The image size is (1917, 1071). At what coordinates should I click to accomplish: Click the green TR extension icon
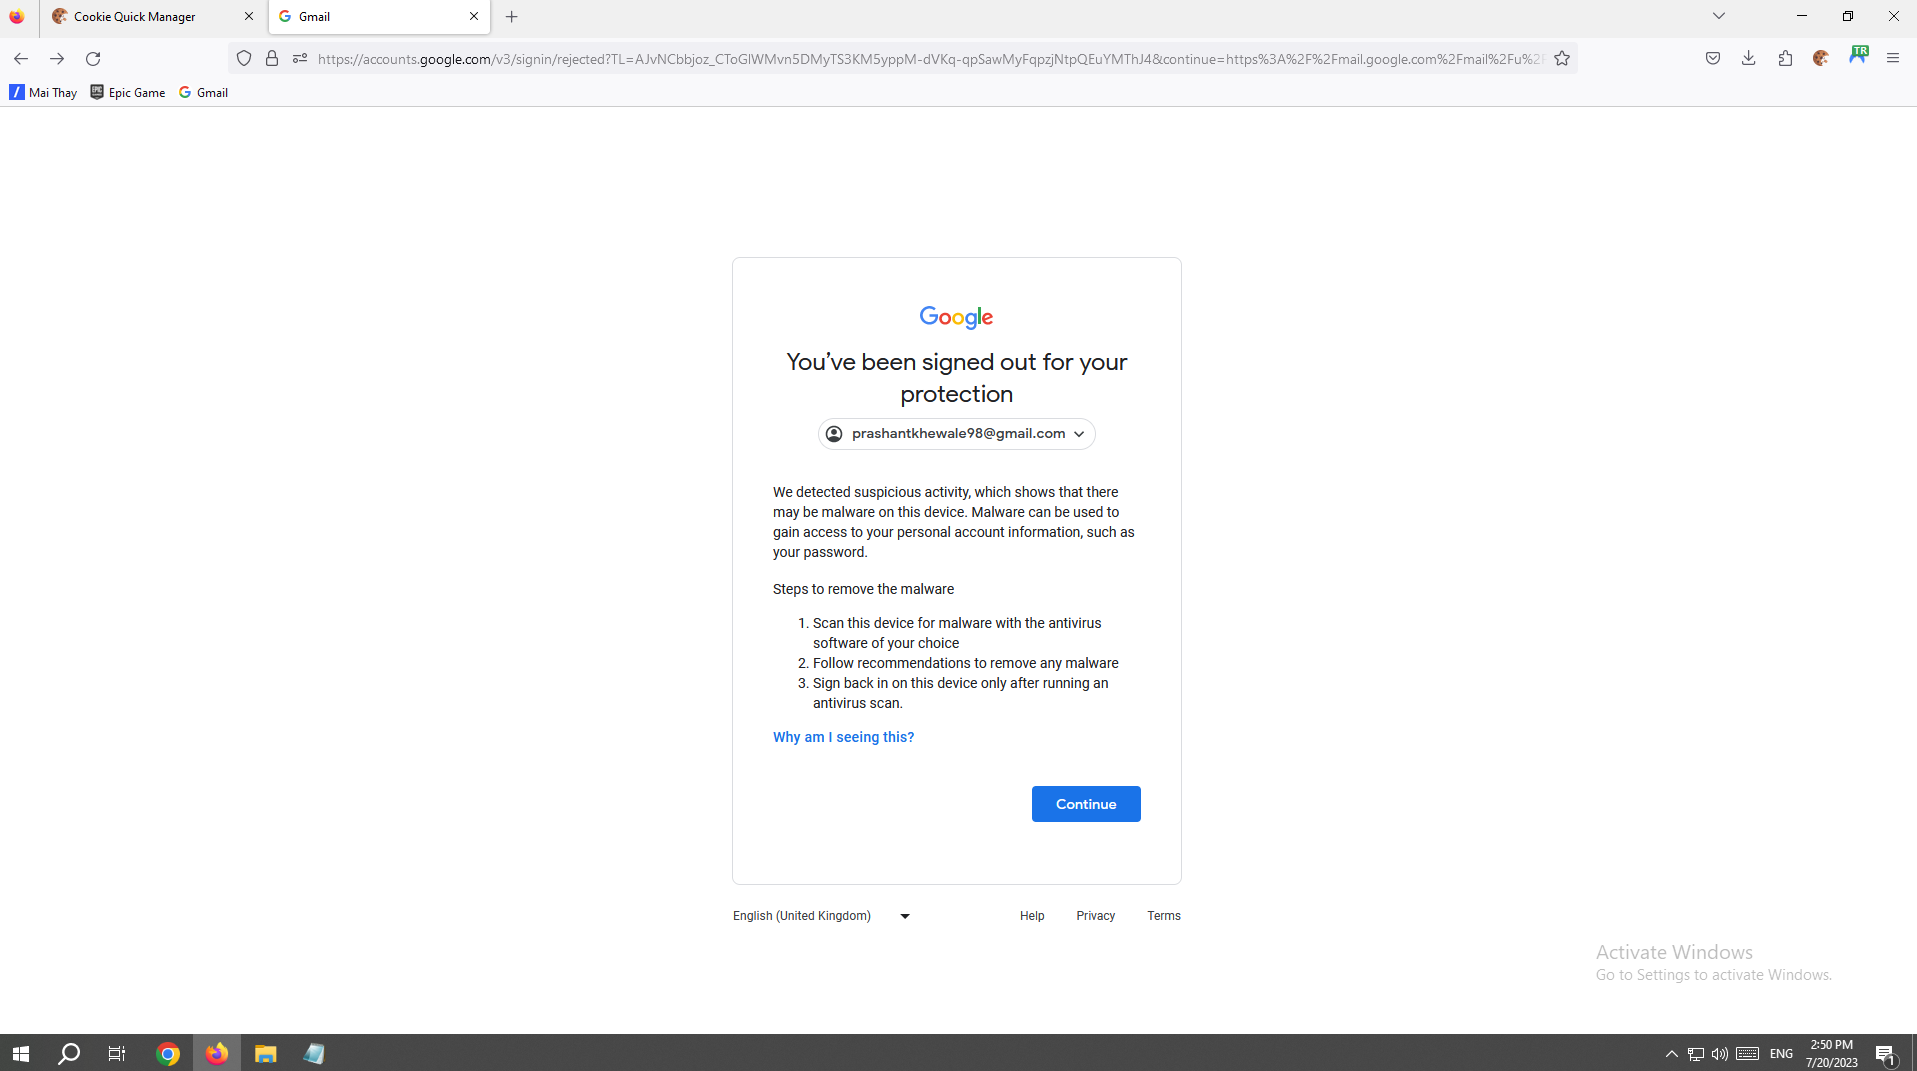[1858, 56]
